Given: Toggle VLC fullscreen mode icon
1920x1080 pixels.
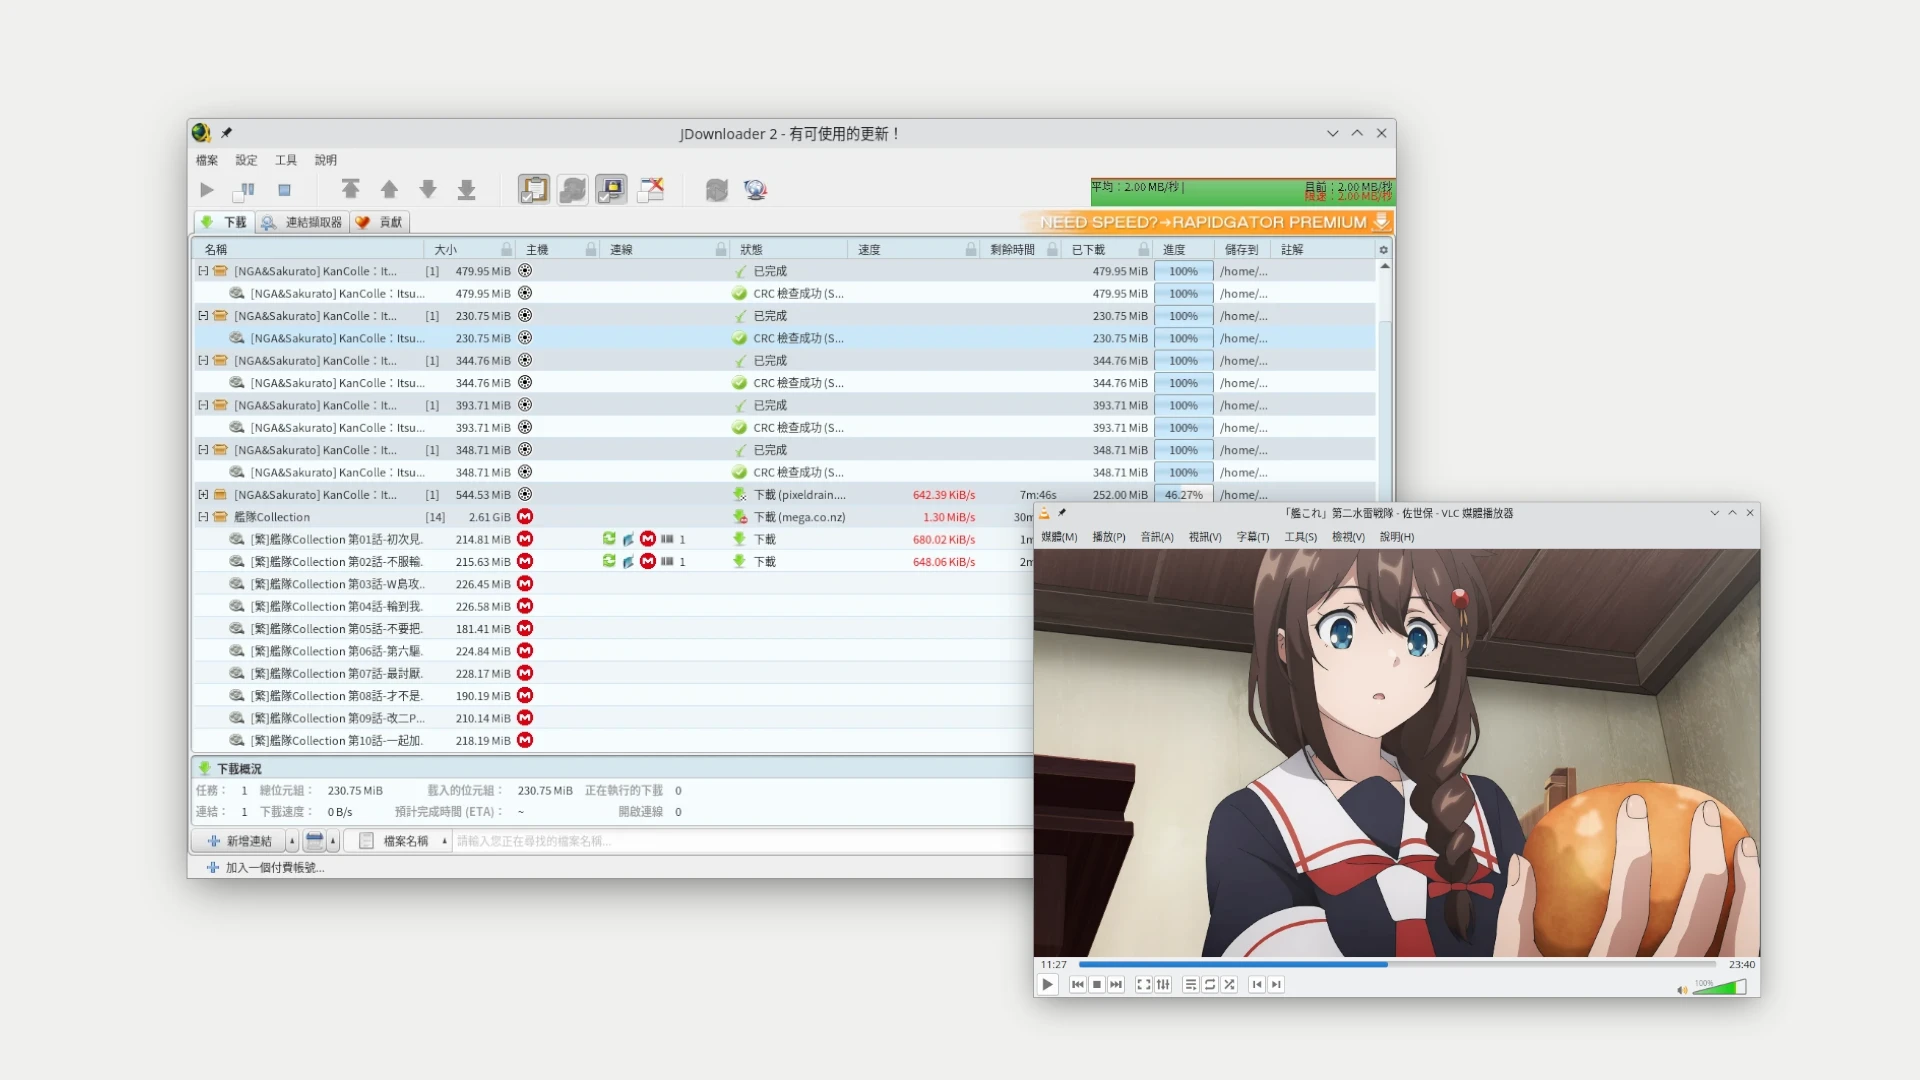Looking at the screenshot, I should (1144, 985).
